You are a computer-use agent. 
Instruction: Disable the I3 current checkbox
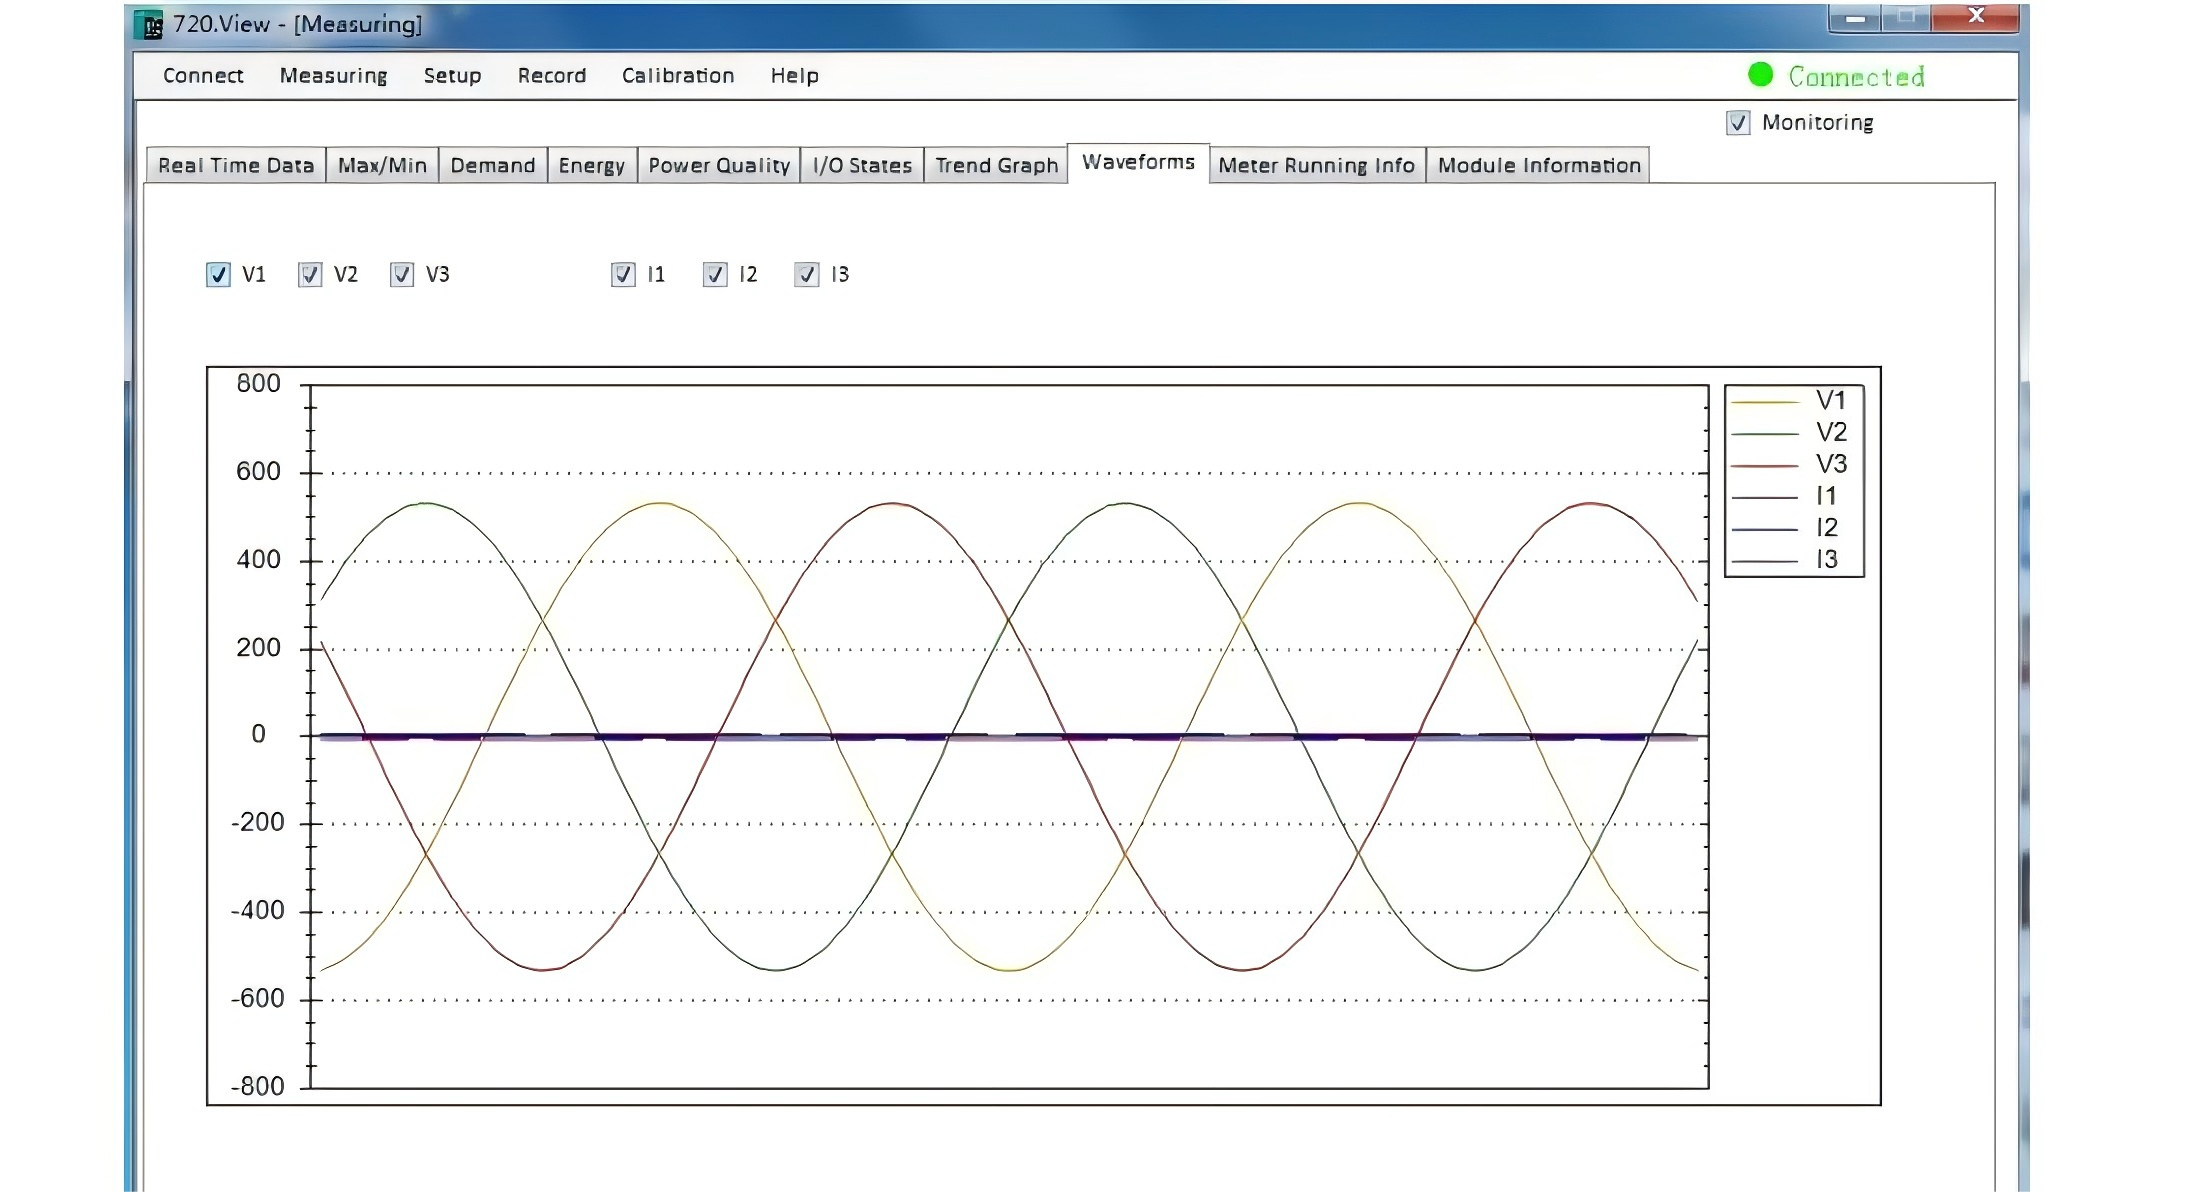tap(807, 275)
